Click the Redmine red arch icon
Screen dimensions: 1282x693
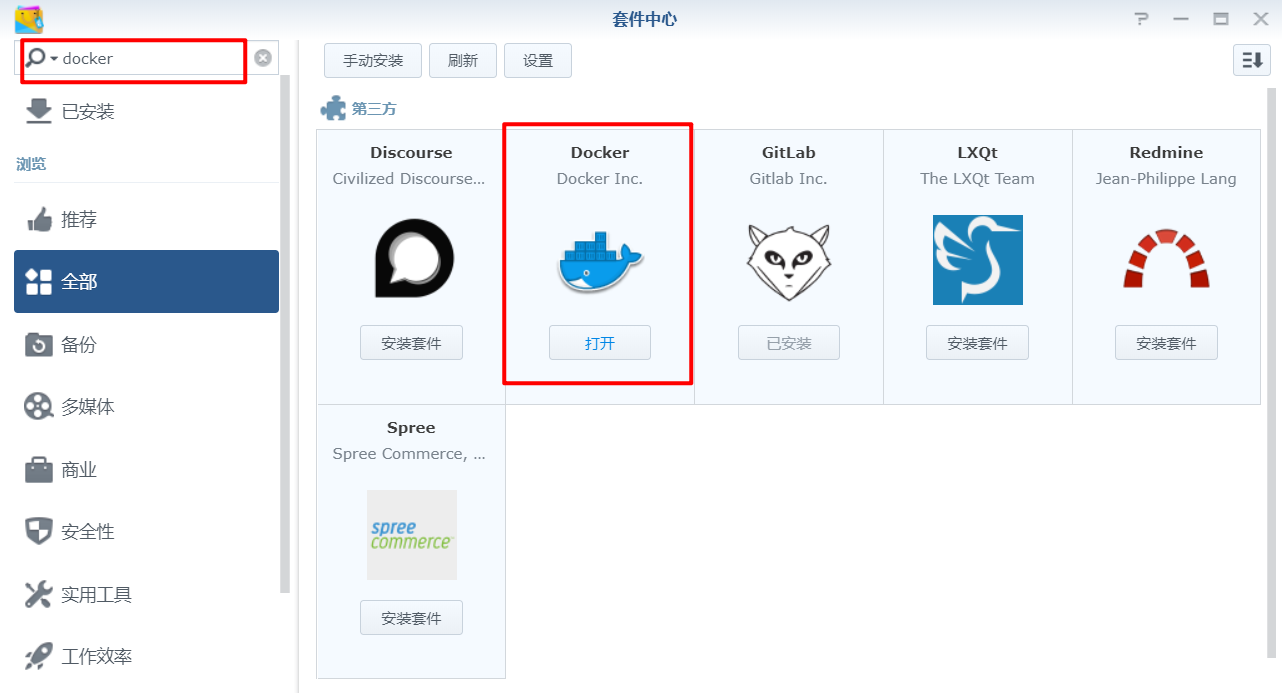pos(1166,259)
